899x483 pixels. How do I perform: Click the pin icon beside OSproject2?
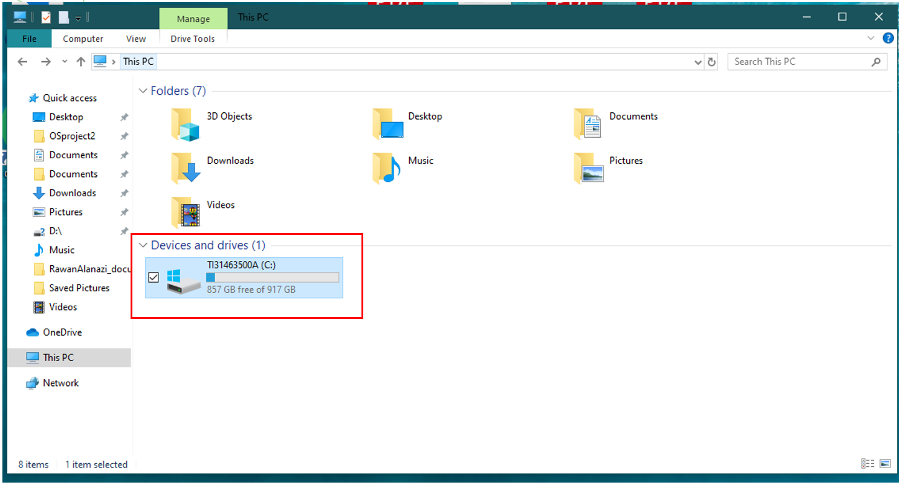(124, 137)
